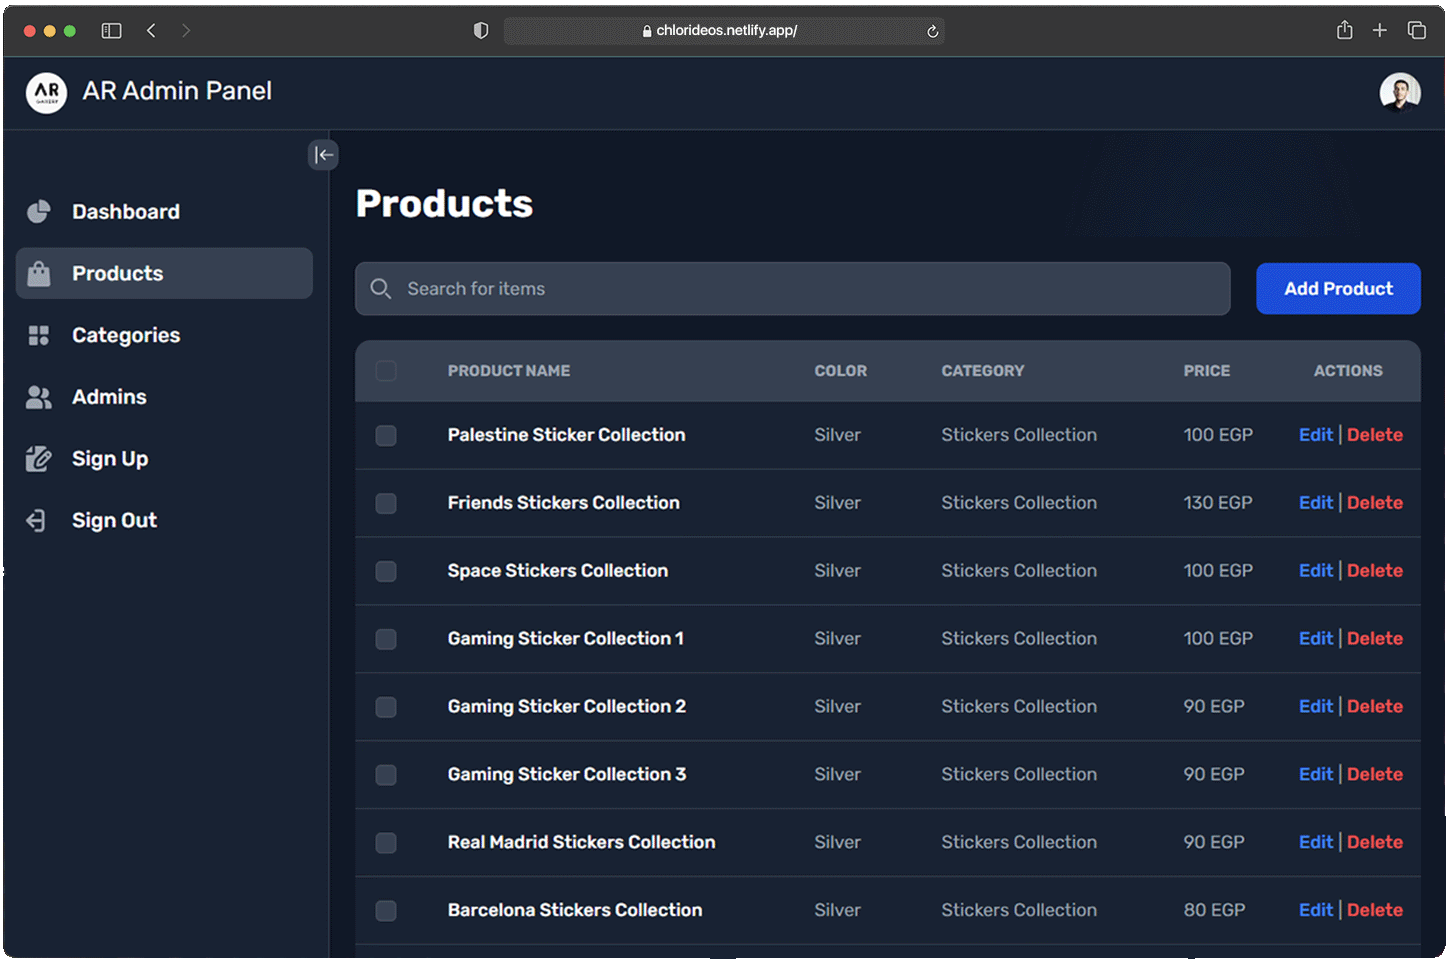Screen dimensions: 1447x959
Task: Click AR Admin Panel title text
Action: (x=177, y=92)
